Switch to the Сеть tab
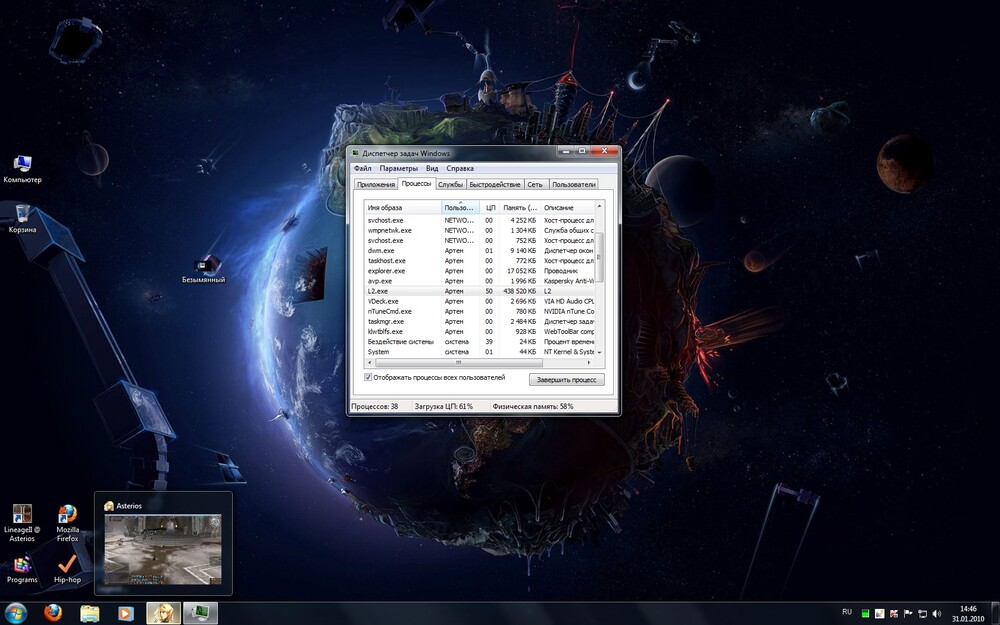Viewport: 1000px width, 625px height. coord(535,184)
